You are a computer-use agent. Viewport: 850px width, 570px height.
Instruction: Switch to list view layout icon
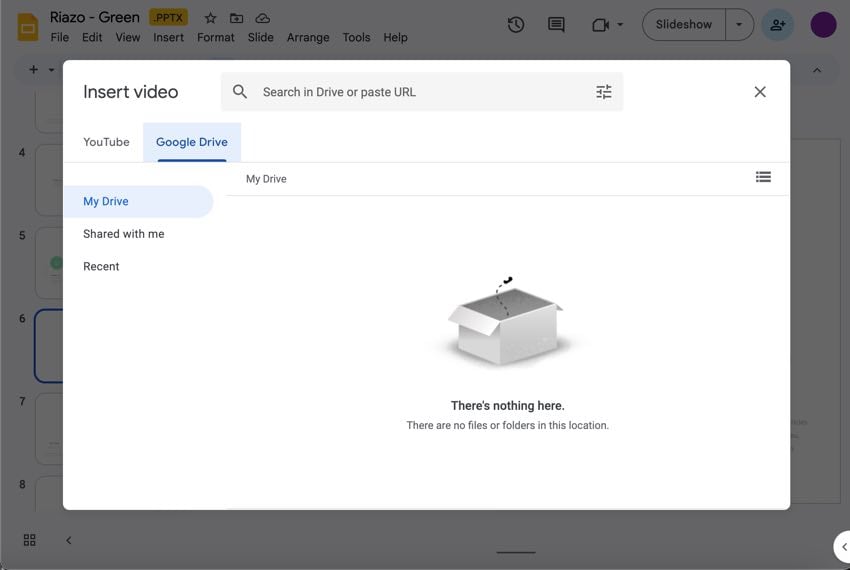click(763, 177)
